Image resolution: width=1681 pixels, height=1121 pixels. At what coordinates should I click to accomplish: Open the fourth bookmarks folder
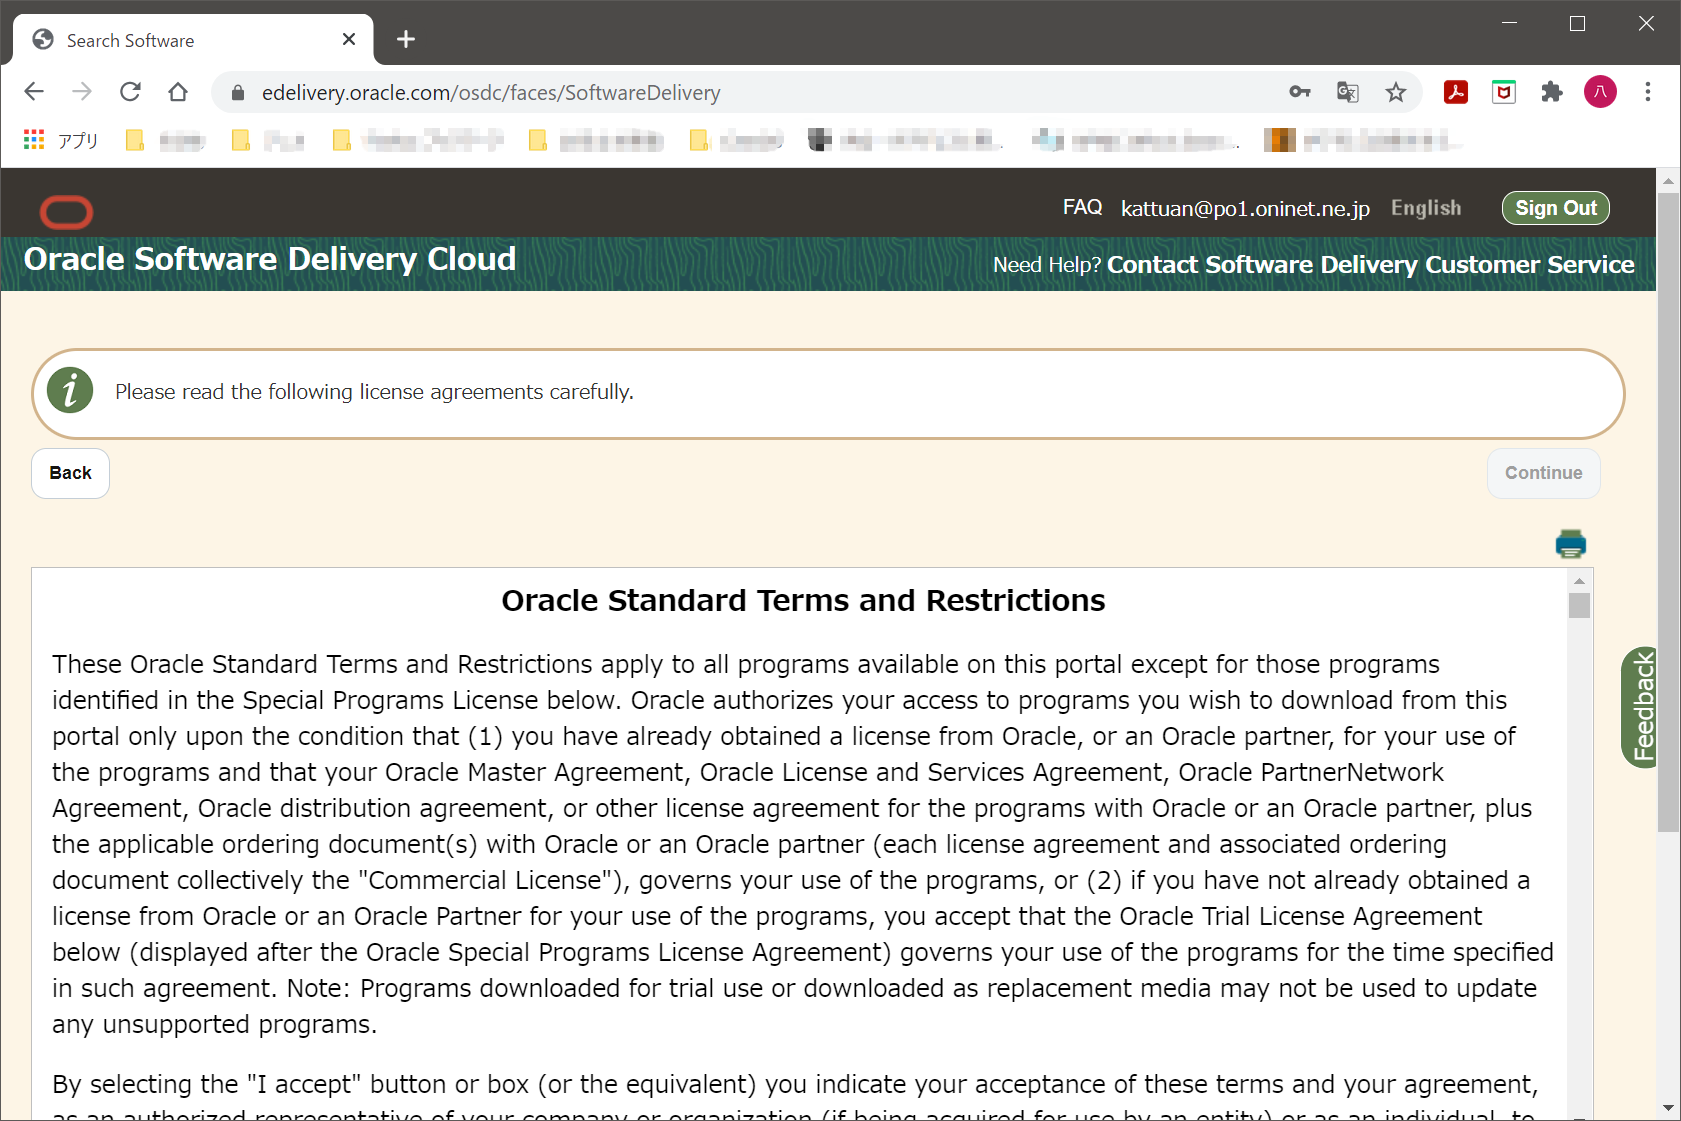tap(596, 140)
